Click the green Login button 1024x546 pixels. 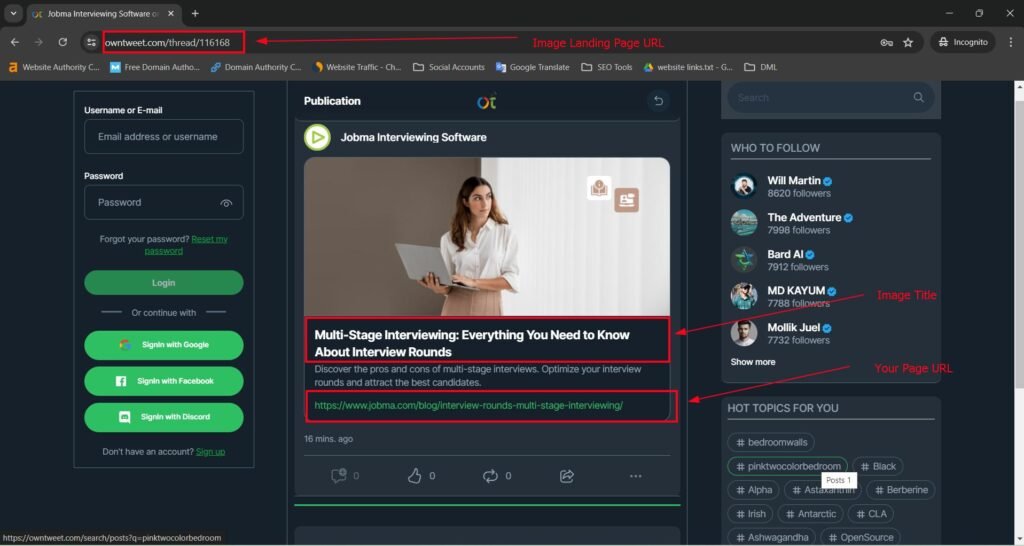(x=163, y=283)
